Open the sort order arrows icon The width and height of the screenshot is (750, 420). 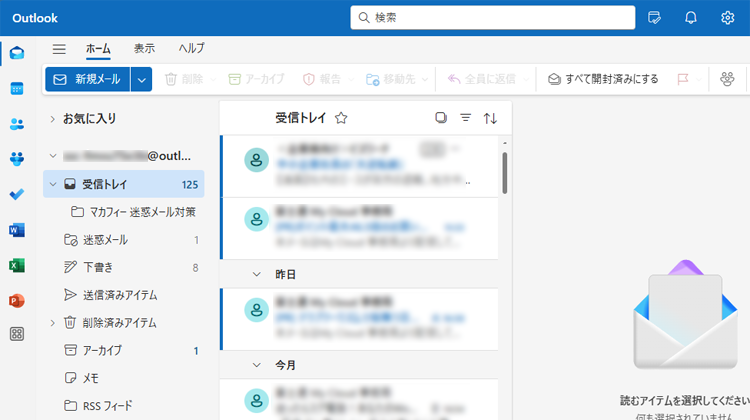tap(490, 118)
